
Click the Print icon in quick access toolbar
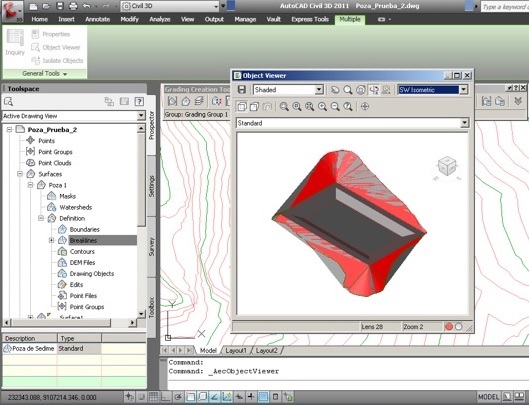click(73, 6)
